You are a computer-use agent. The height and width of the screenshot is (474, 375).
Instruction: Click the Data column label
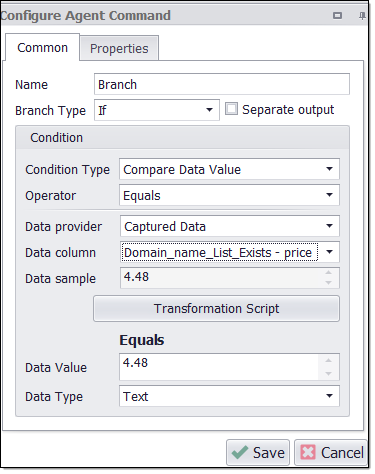click(60, 253)
